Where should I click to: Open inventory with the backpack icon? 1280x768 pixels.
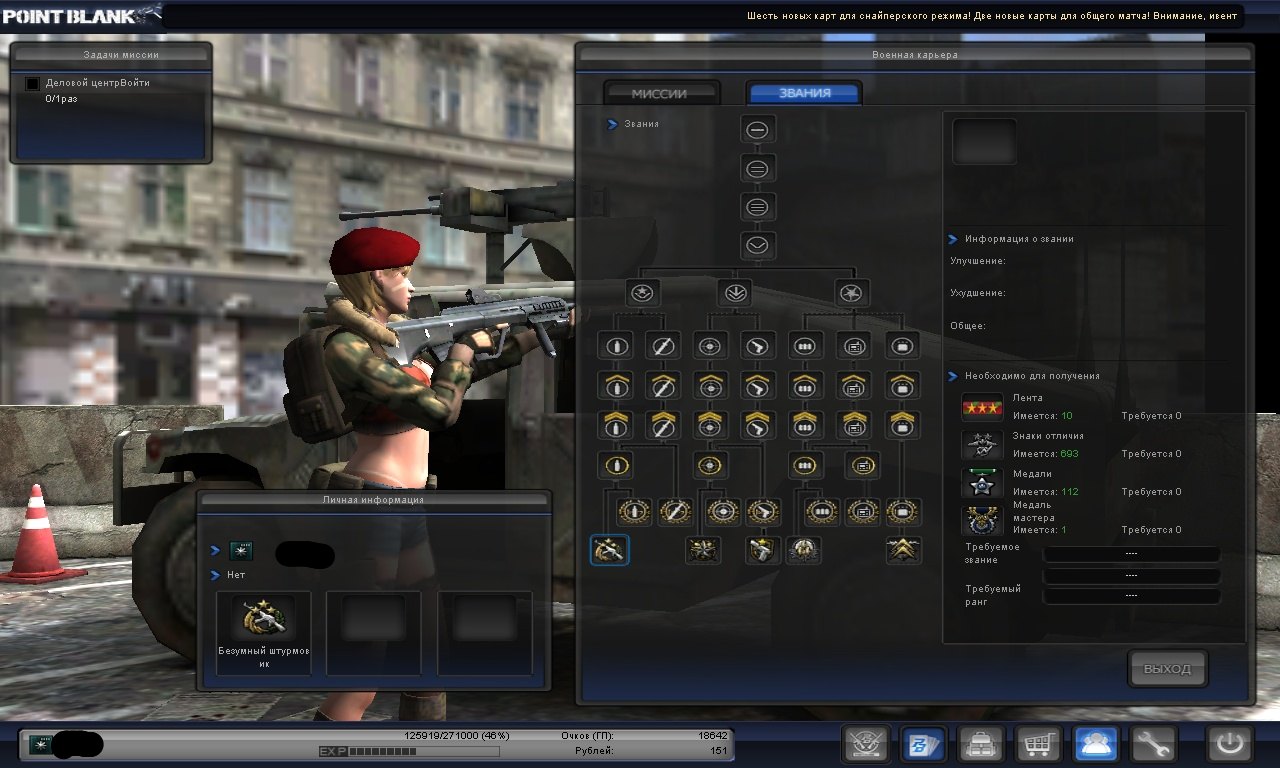click(981, 744)
